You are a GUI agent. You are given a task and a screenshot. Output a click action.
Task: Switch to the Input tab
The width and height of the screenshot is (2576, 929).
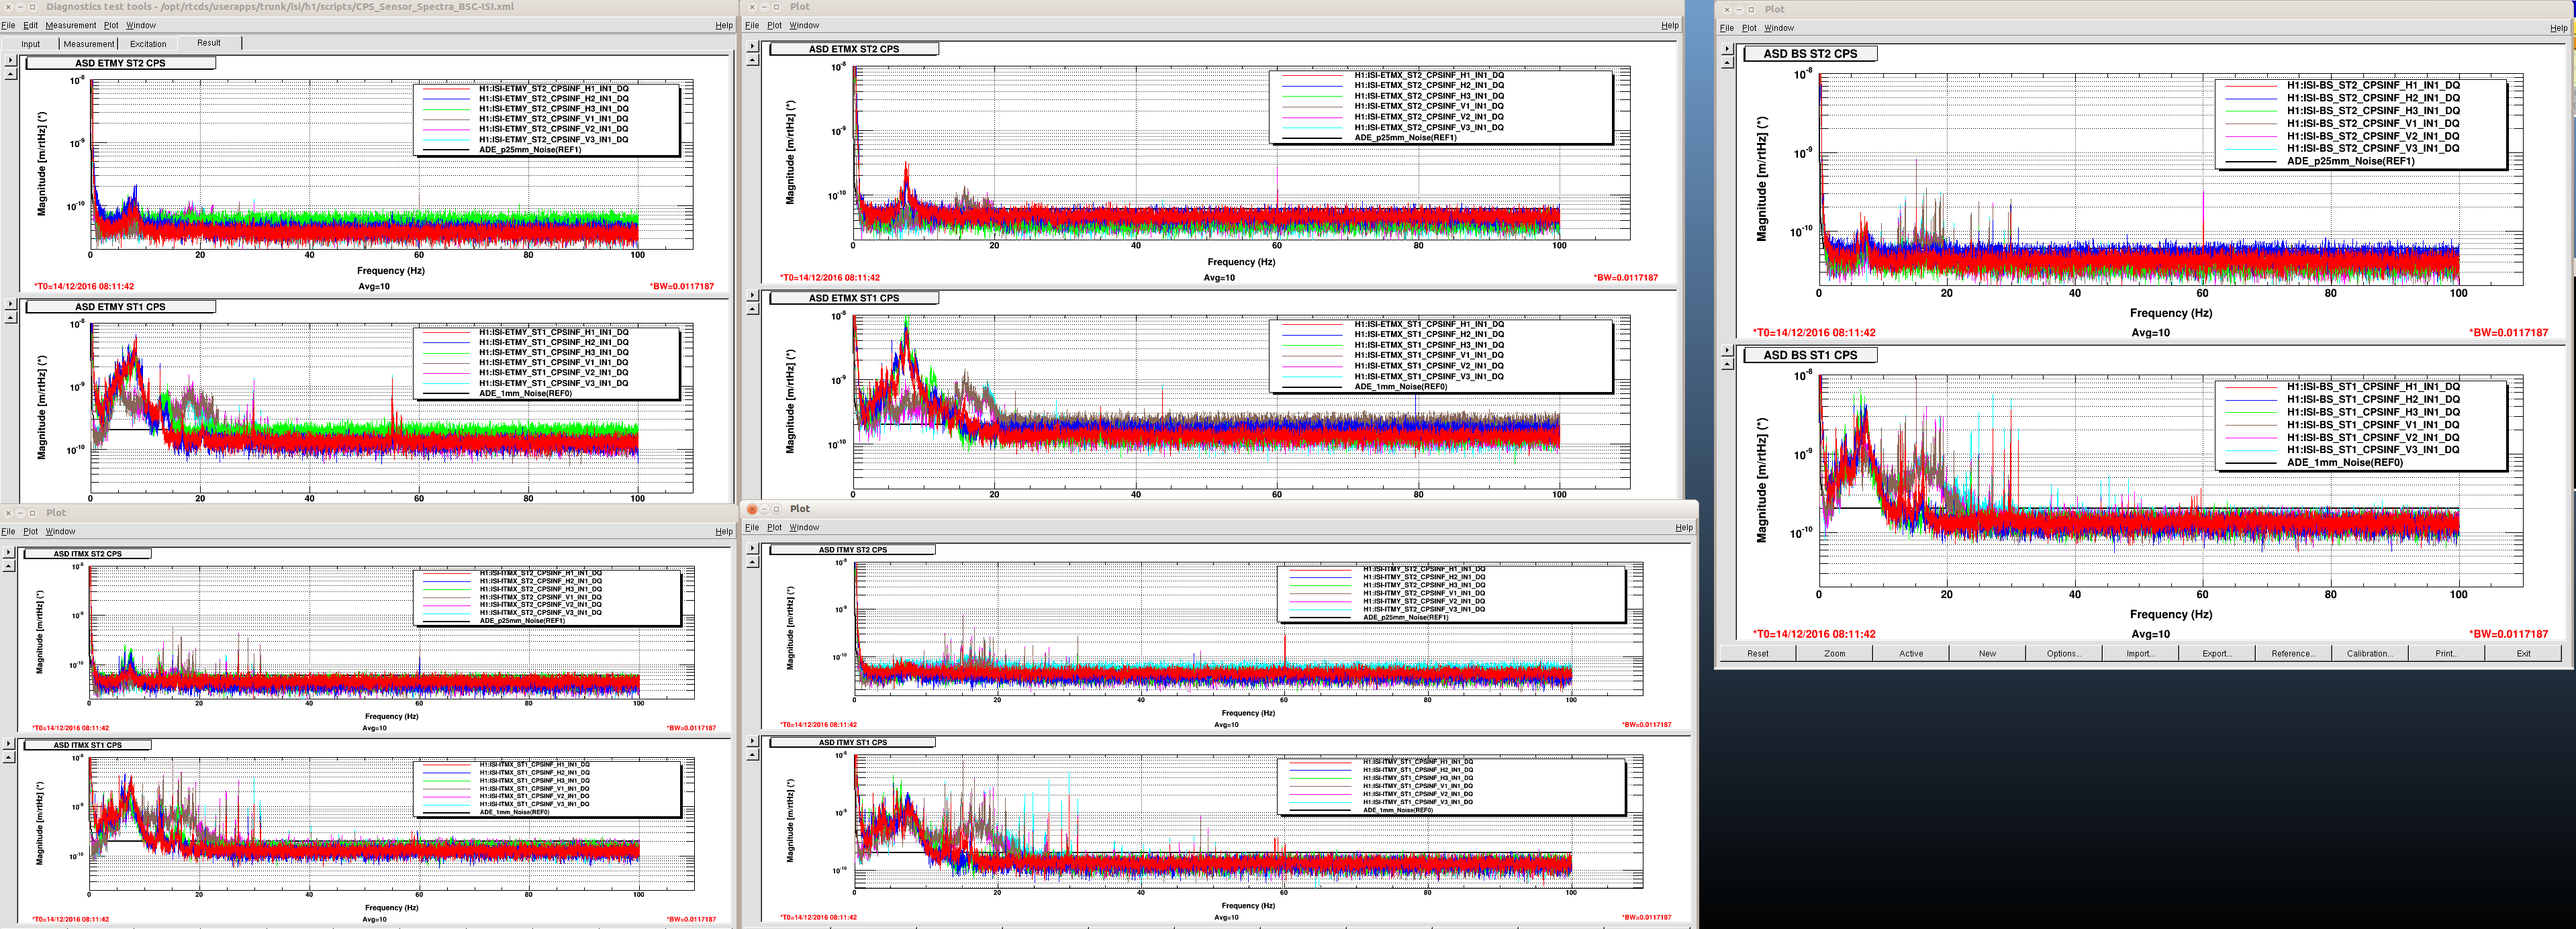(x=31, y=44)
